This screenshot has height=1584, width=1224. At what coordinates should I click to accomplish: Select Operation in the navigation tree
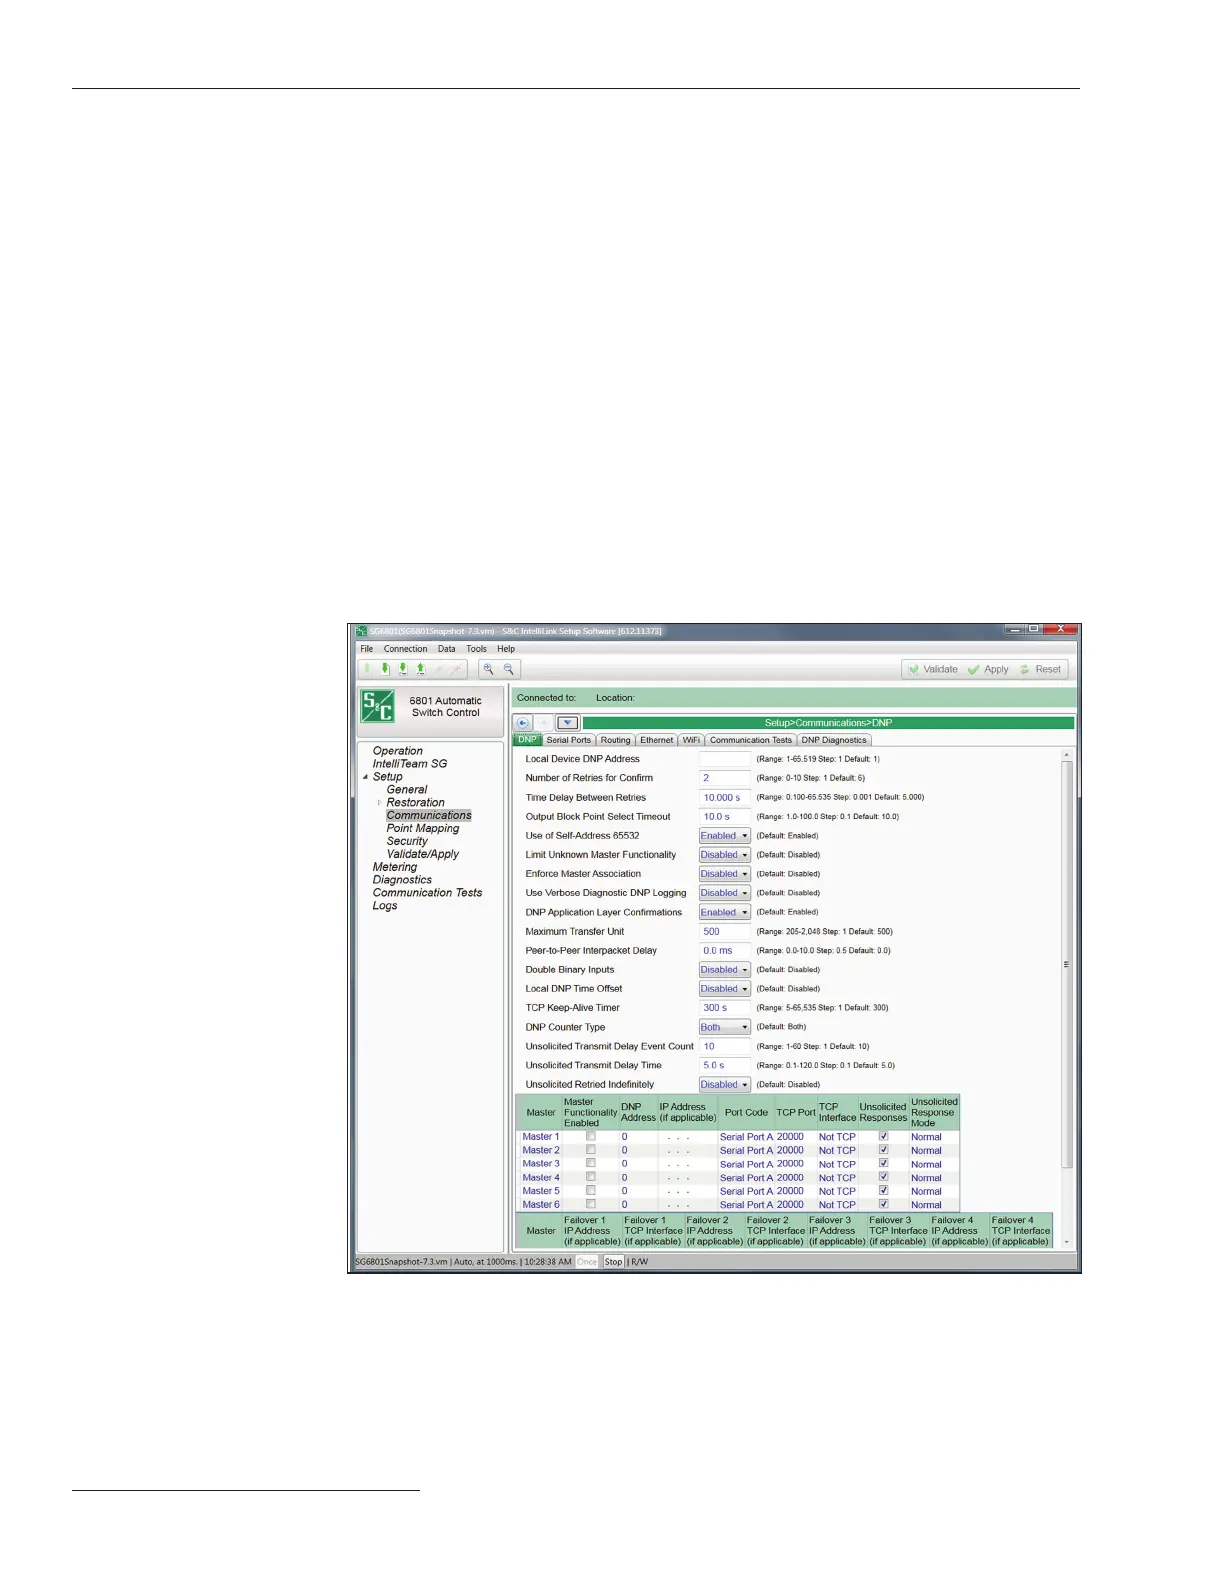398,751
